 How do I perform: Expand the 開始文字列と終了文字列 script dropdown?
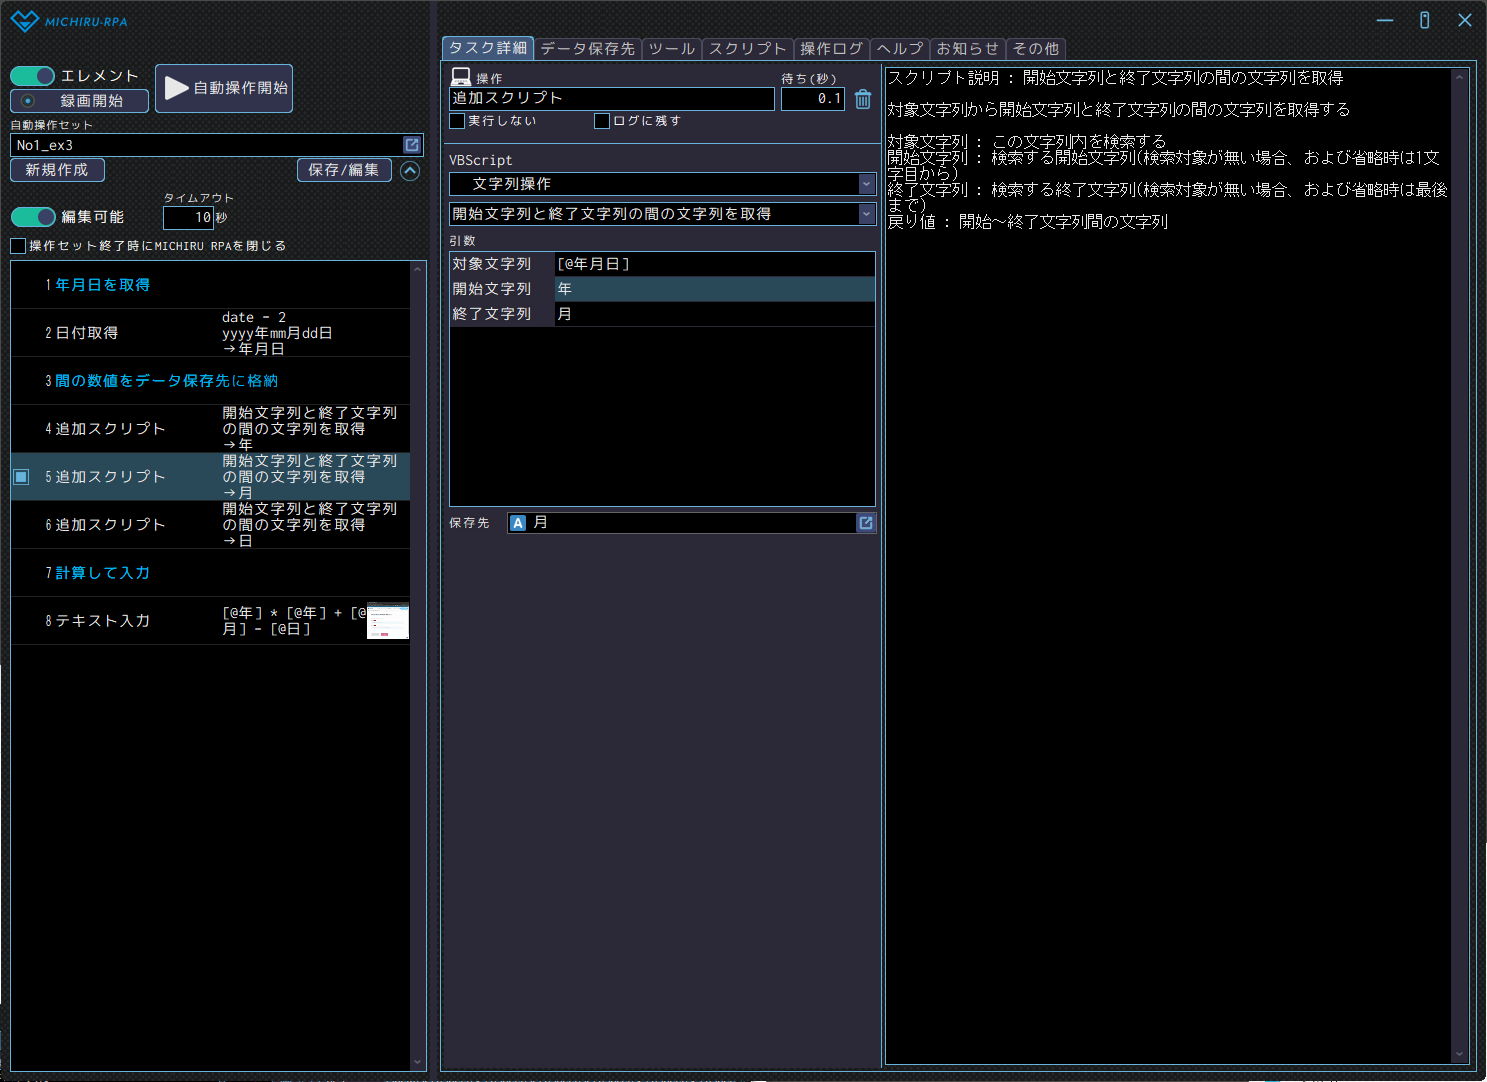[866, 214]
